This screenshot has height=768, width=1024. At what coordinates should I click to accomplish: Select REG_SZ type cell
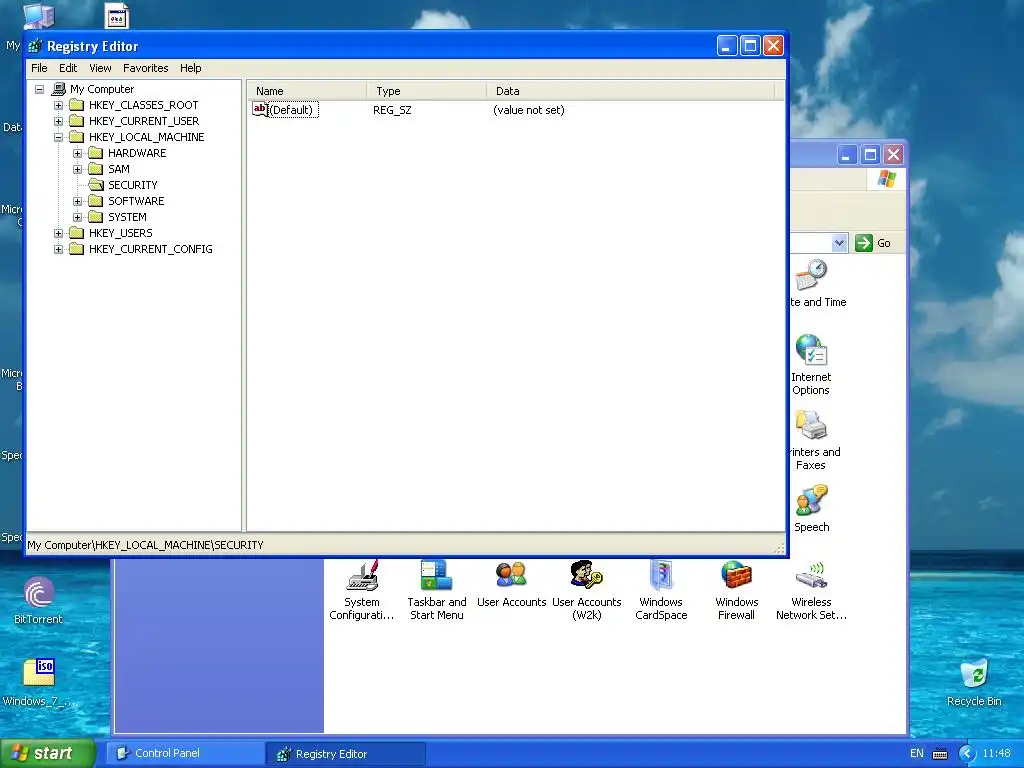pyautogui.click(x=392, y=110)
